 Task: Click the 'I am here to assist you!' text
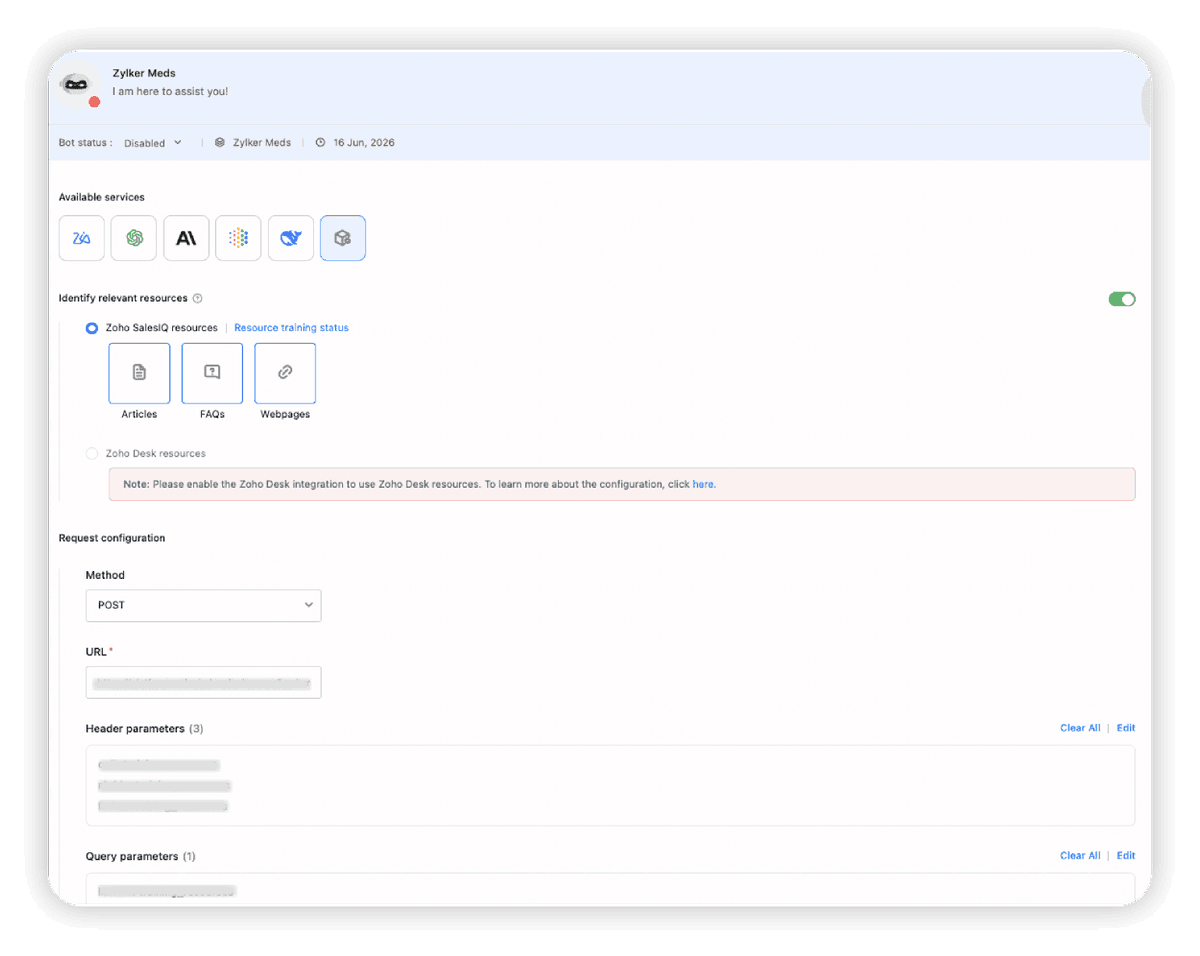pos(170,91)
